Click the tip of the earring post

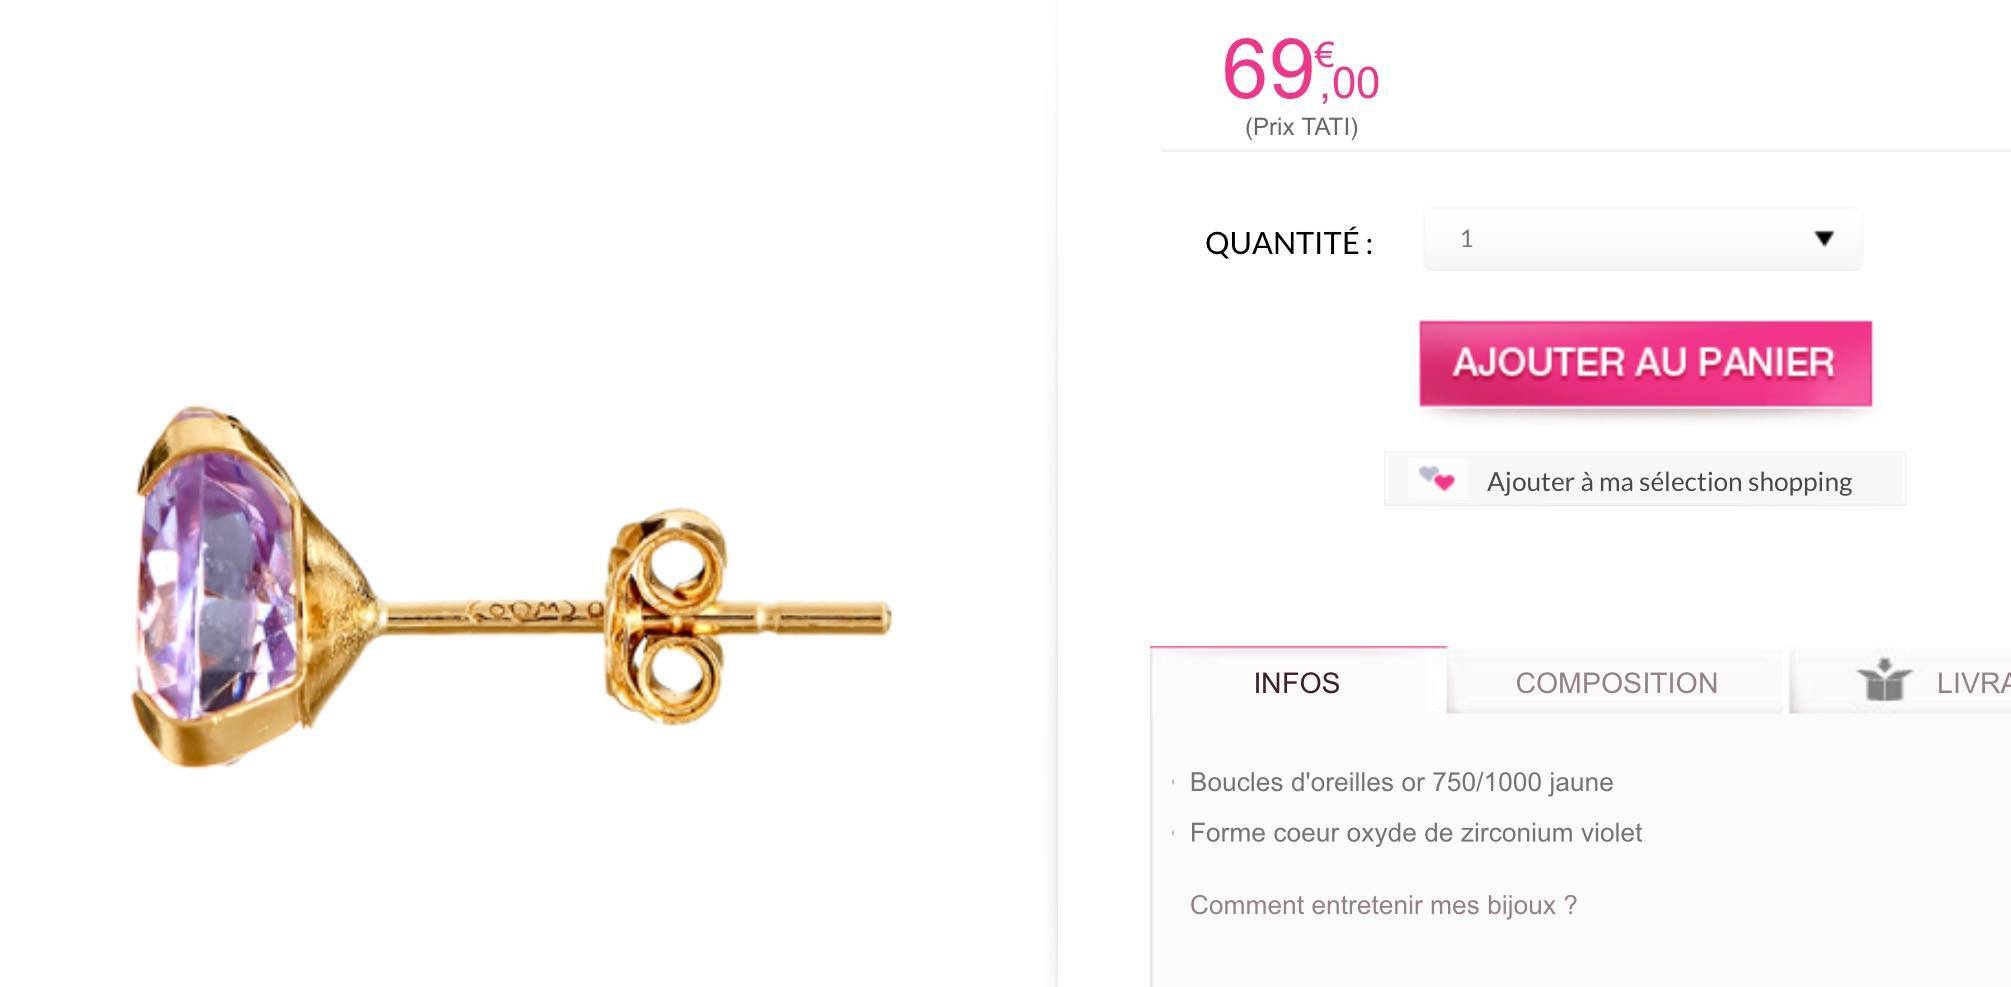point(880,618)
